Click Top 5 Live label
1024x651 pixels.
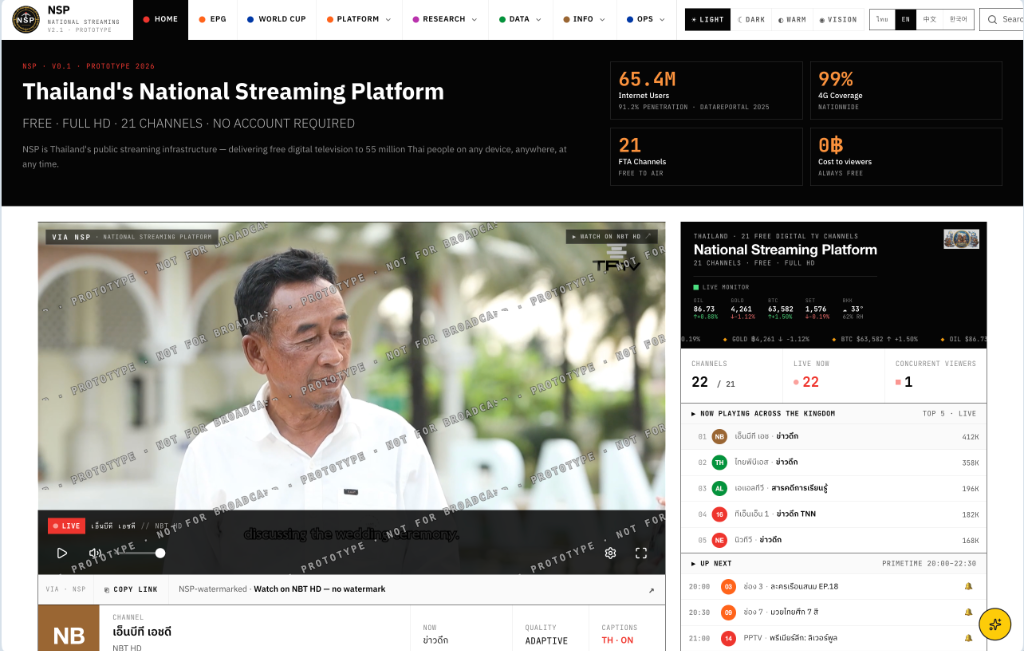pyautogui.click(x=949, y=414)
